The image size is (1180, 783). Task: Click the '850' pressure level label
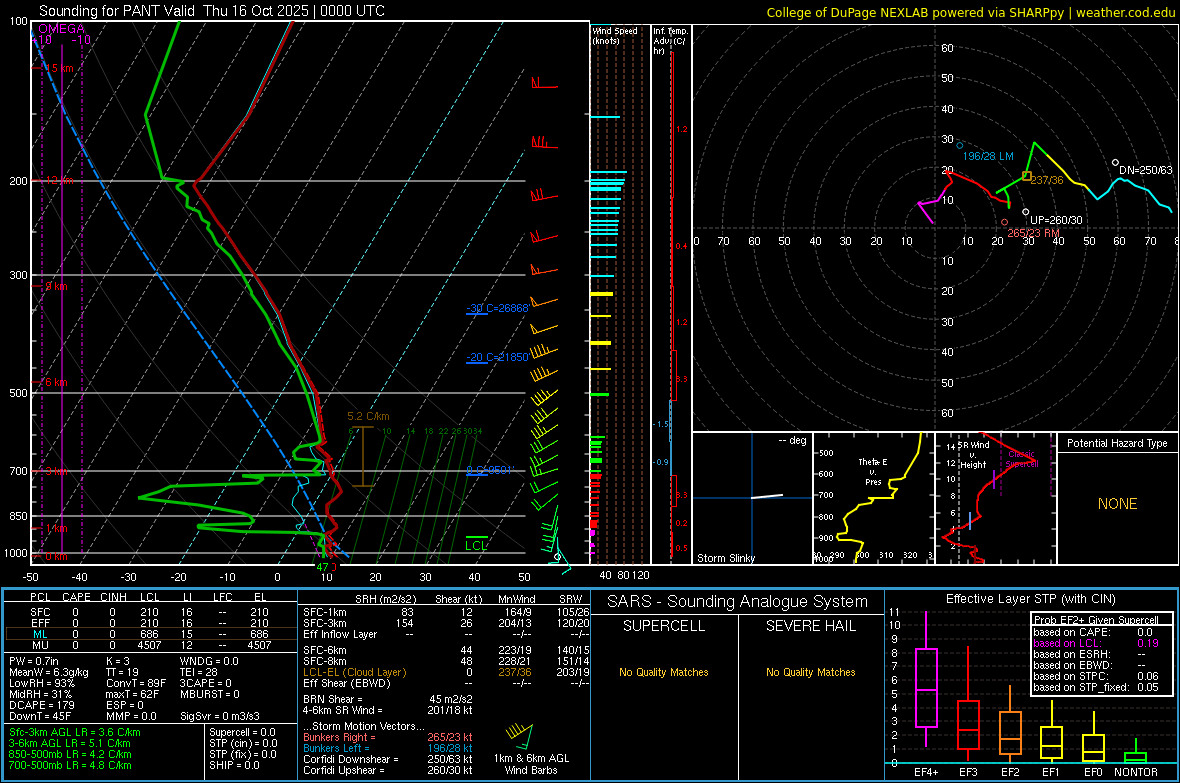point(18,516)
